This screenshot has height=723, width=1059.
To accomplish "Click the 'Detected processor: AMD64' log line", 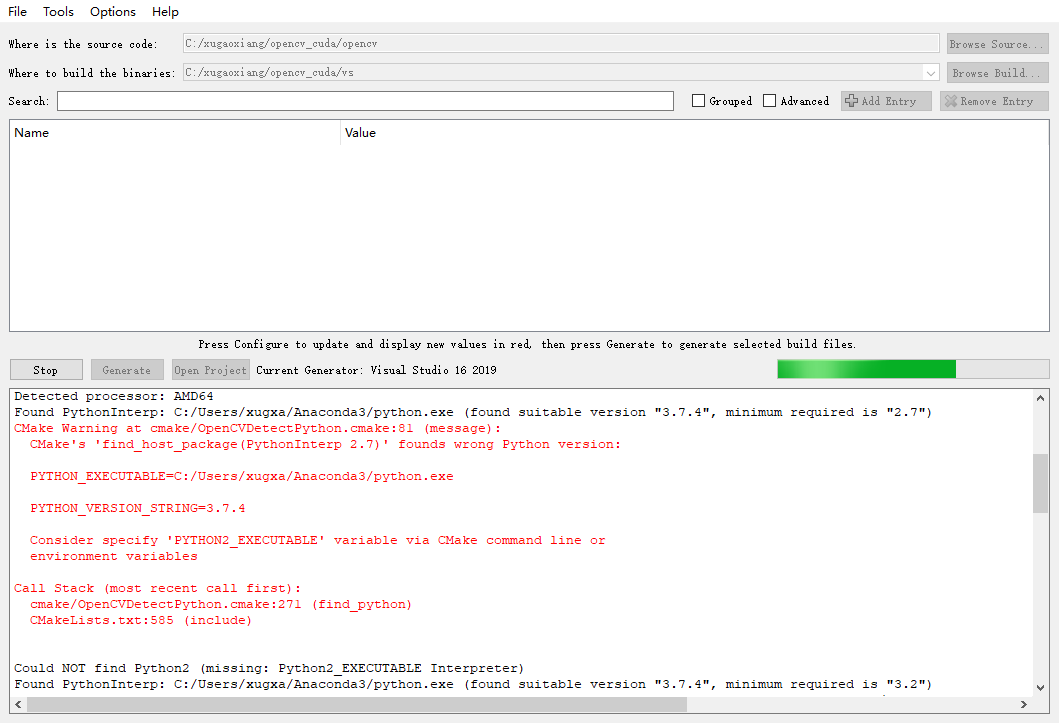I will point(113,396).
